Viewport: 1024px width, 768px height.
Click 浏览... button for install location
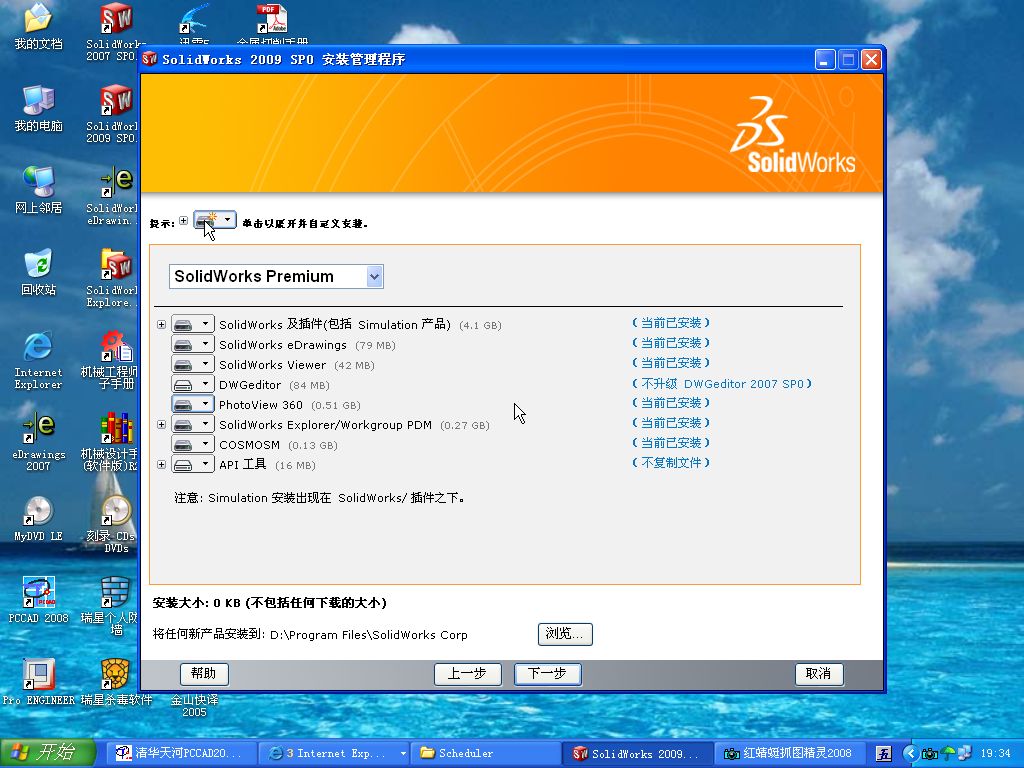pos(565,633)
